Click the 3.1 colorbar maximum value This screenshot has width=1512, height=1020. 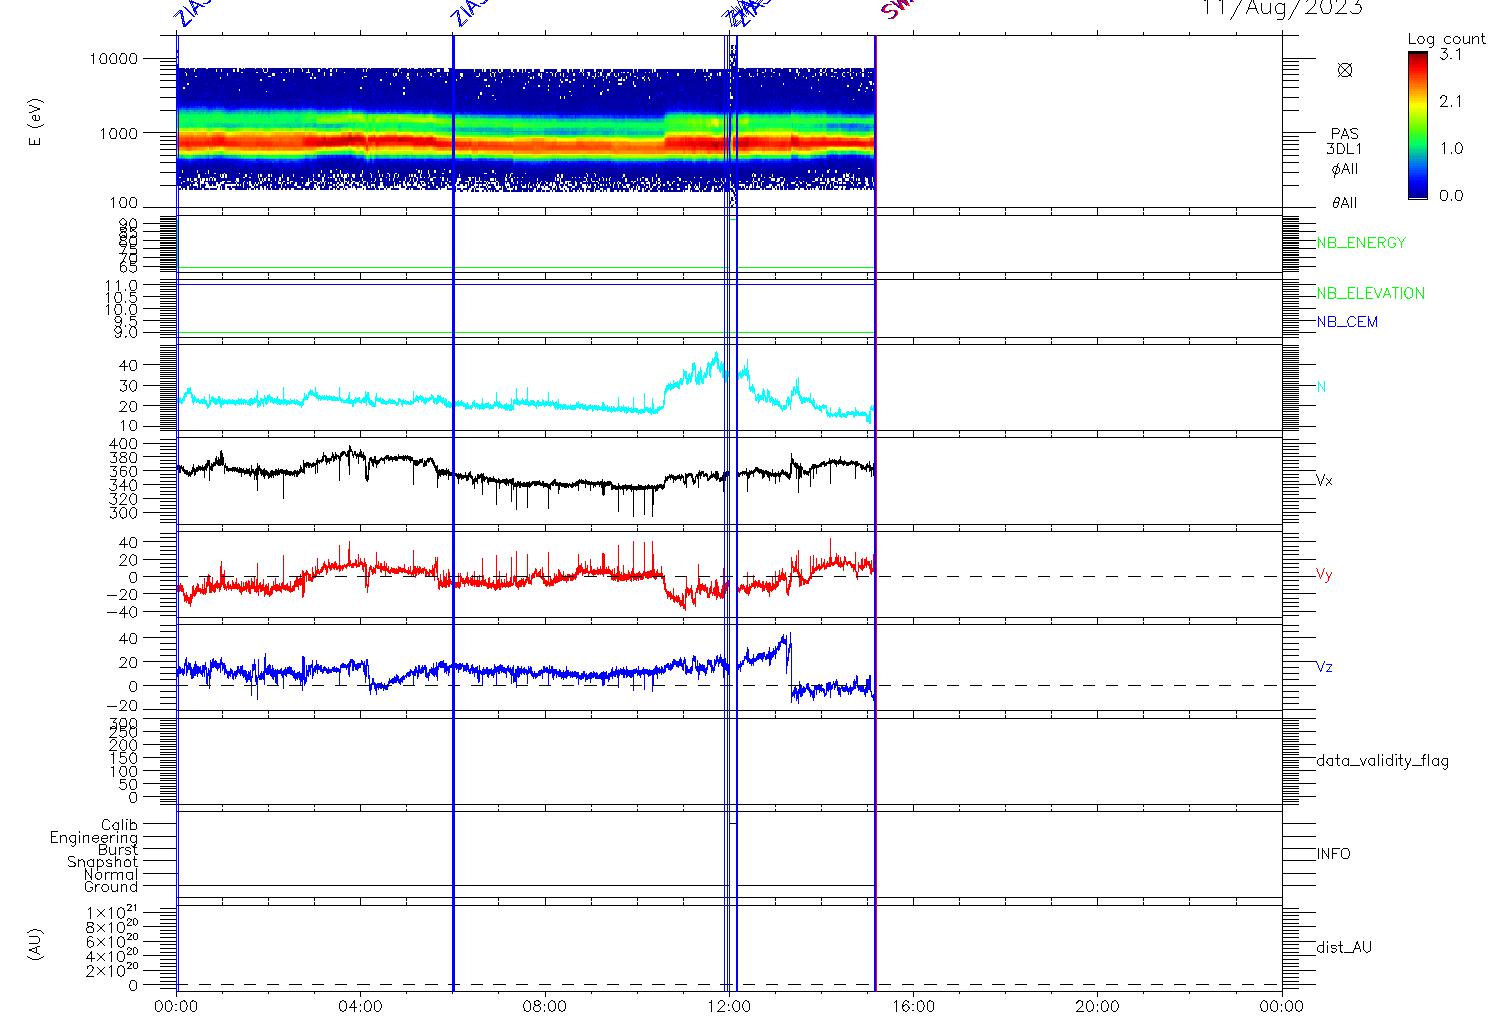(1450, 55)
